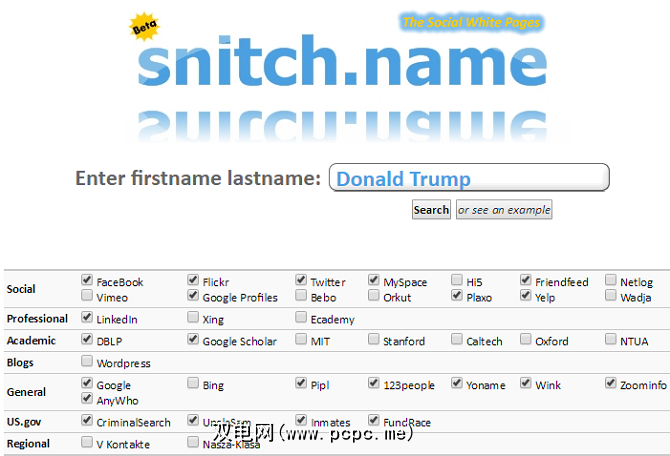Check the Wordpress checkbox
Screen dimensions: 670x456
point(87,361)
